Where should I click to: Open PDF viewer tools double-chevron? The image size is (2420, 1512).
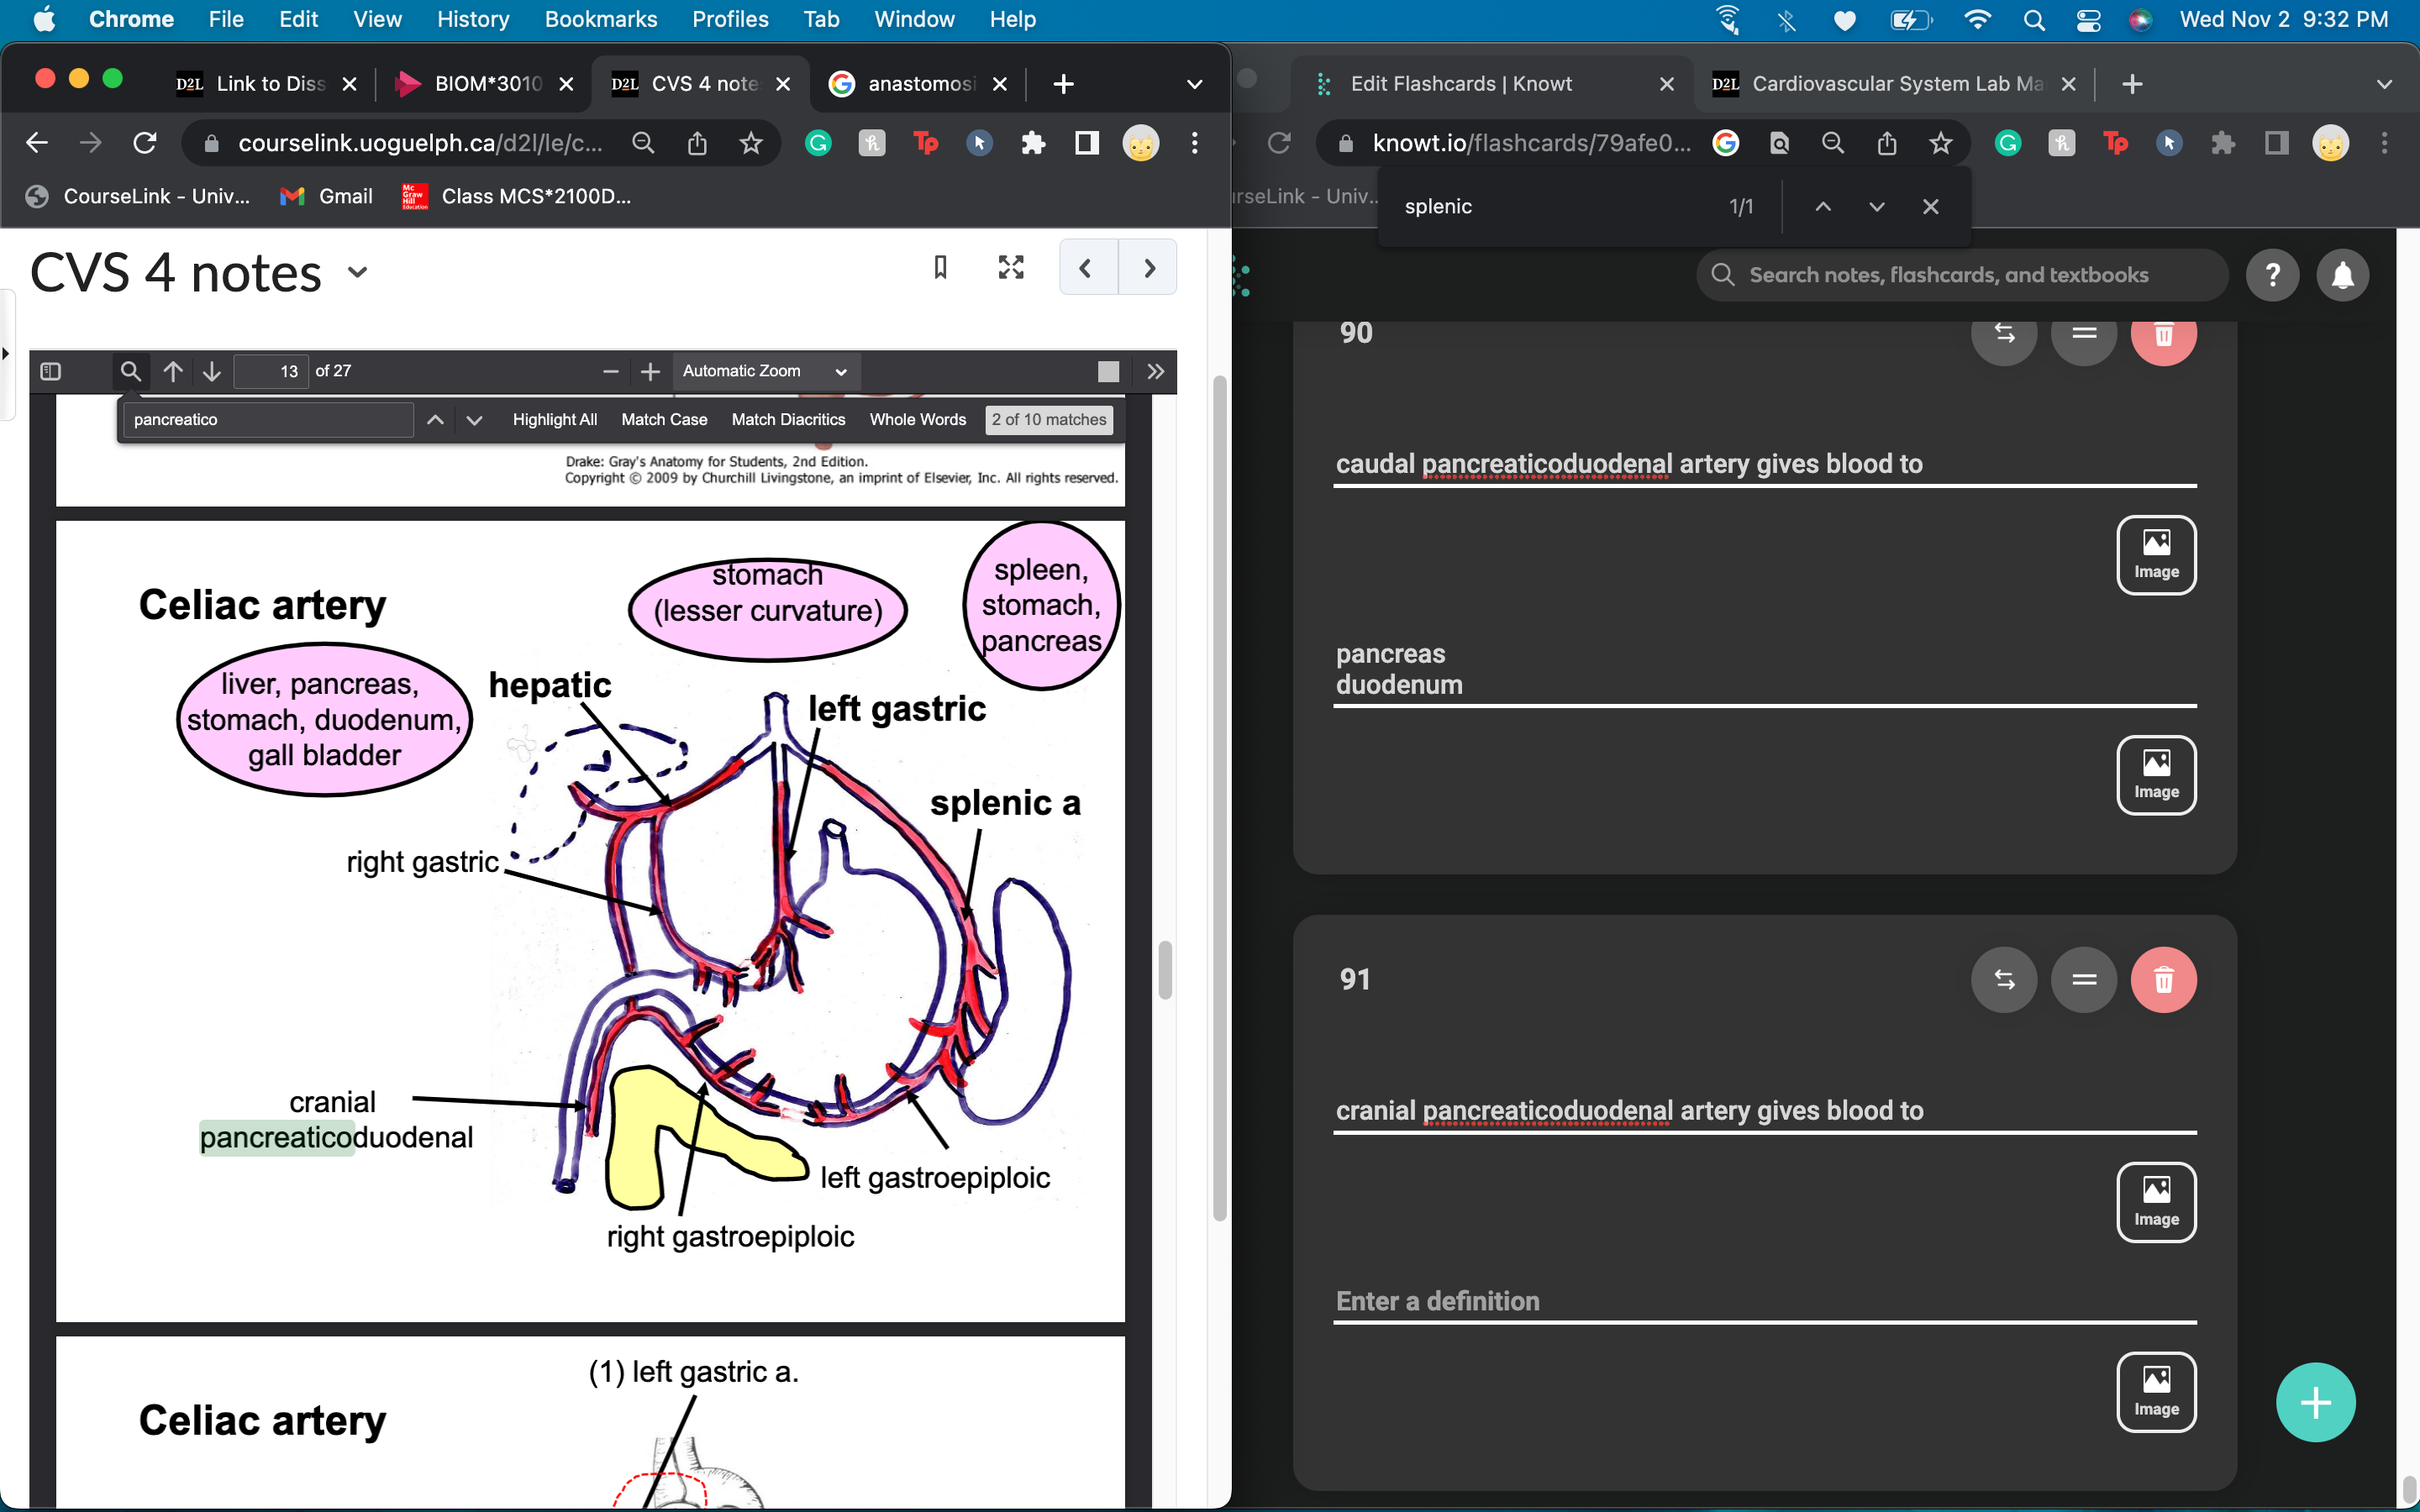[1155, 371]
